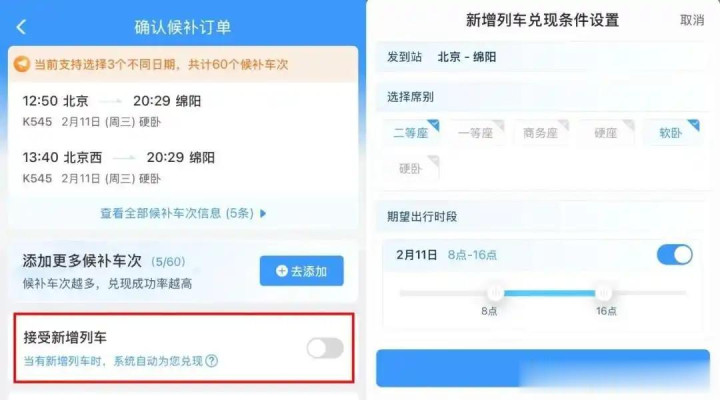Choose the 硬座 seat type
This screenshot has height=400, width=720.
(x=606, y=133)
